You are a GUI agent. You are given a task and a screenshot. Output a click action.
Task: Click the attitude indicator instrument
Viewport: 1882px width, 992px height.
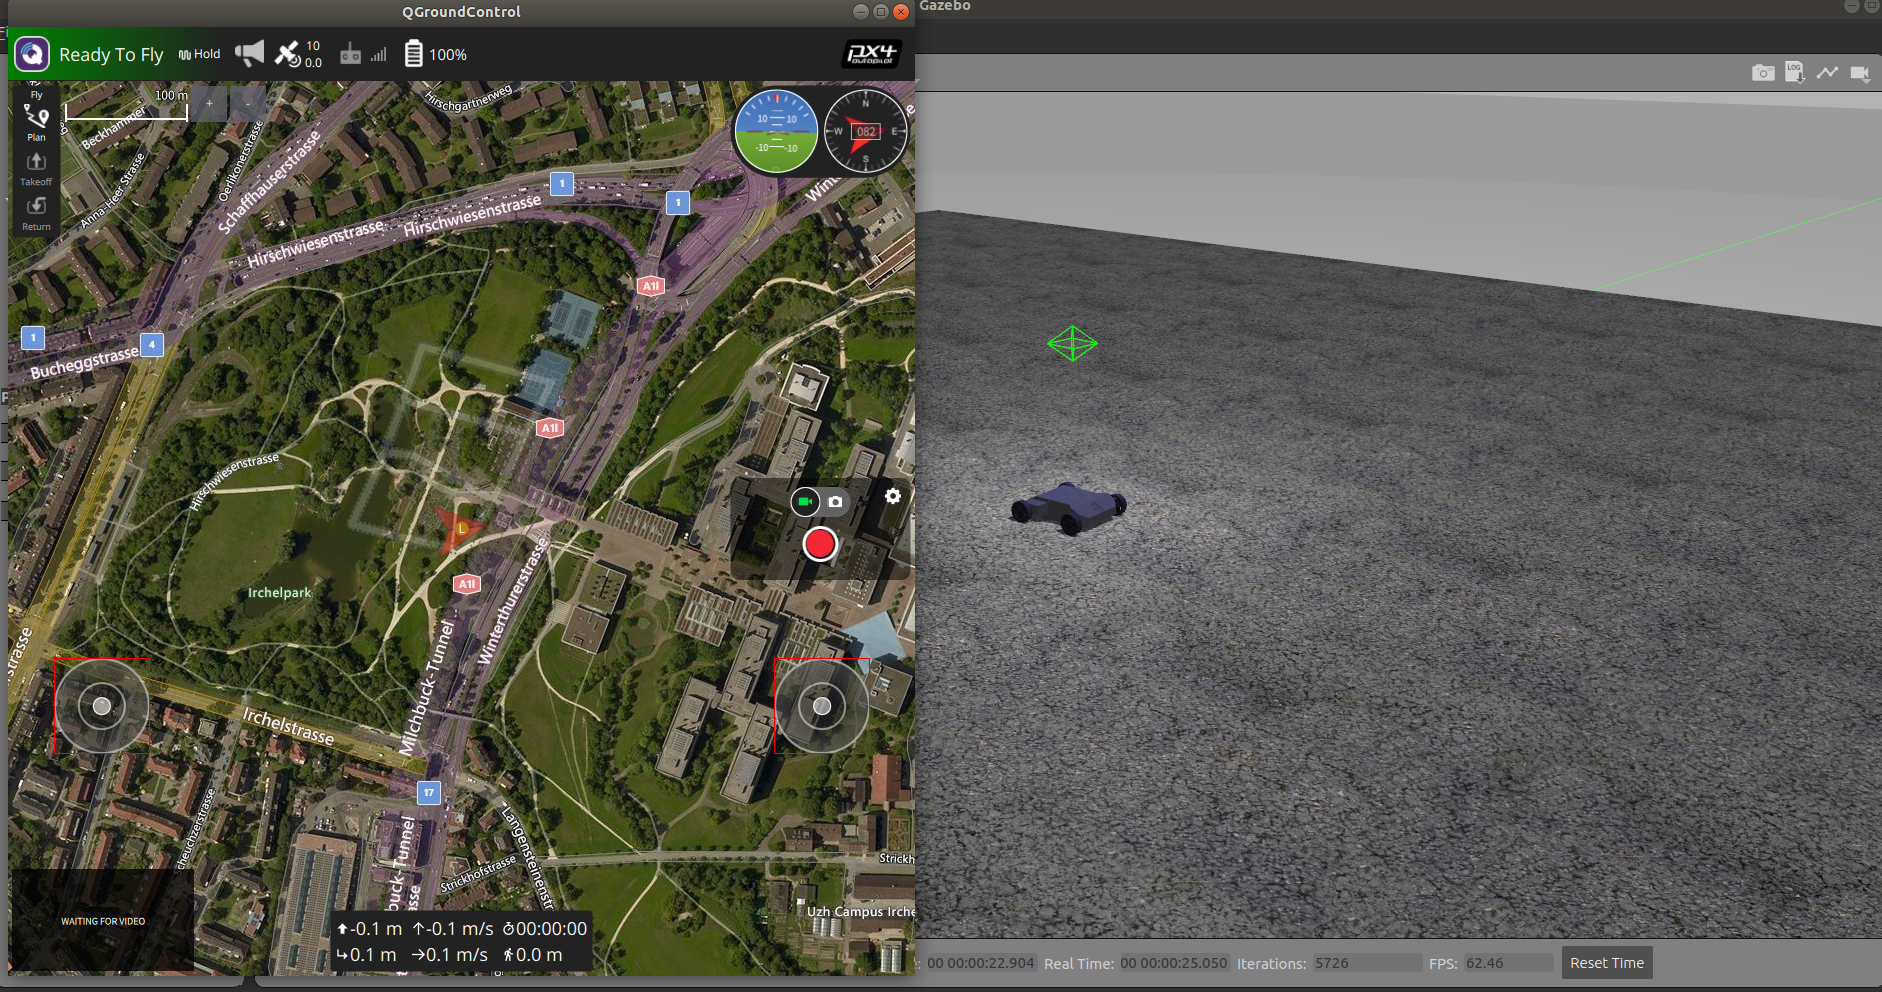[x=777, y=131]
